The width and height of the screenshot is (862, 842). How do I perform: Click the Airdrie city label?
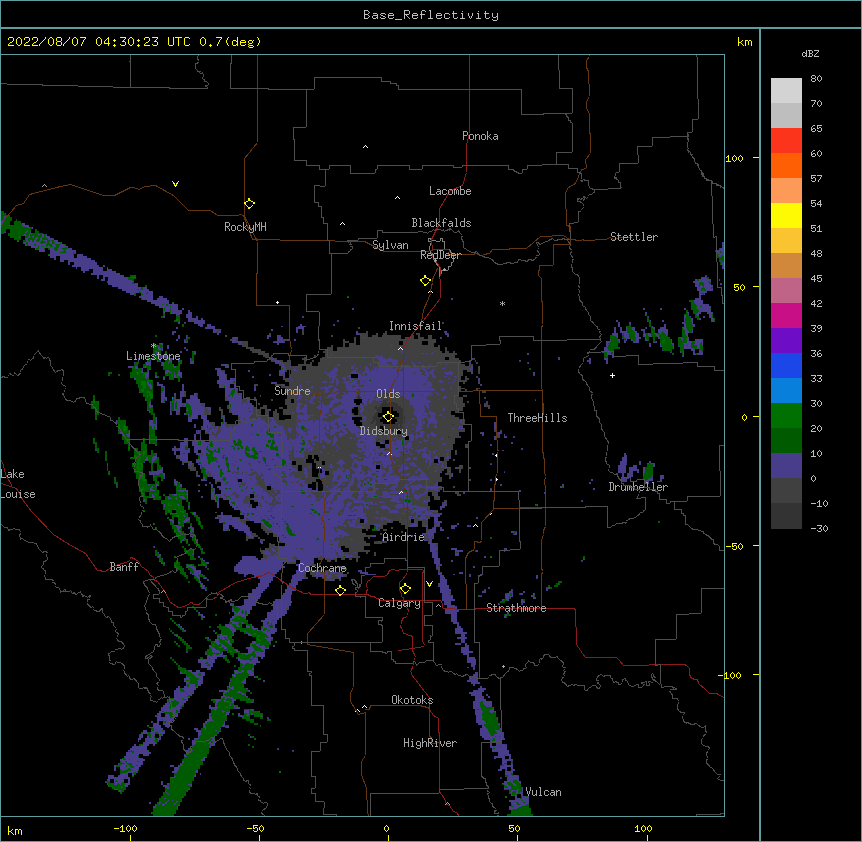(403, 537)
